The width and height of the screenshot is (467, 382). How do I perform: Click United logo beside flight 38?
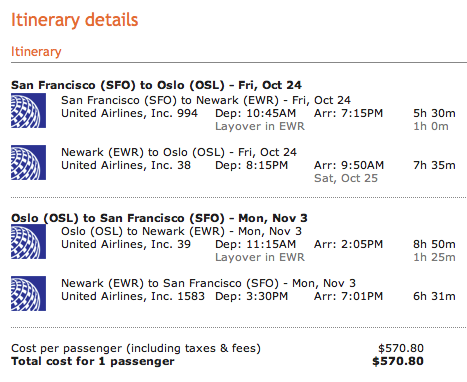tap(28, 162)
